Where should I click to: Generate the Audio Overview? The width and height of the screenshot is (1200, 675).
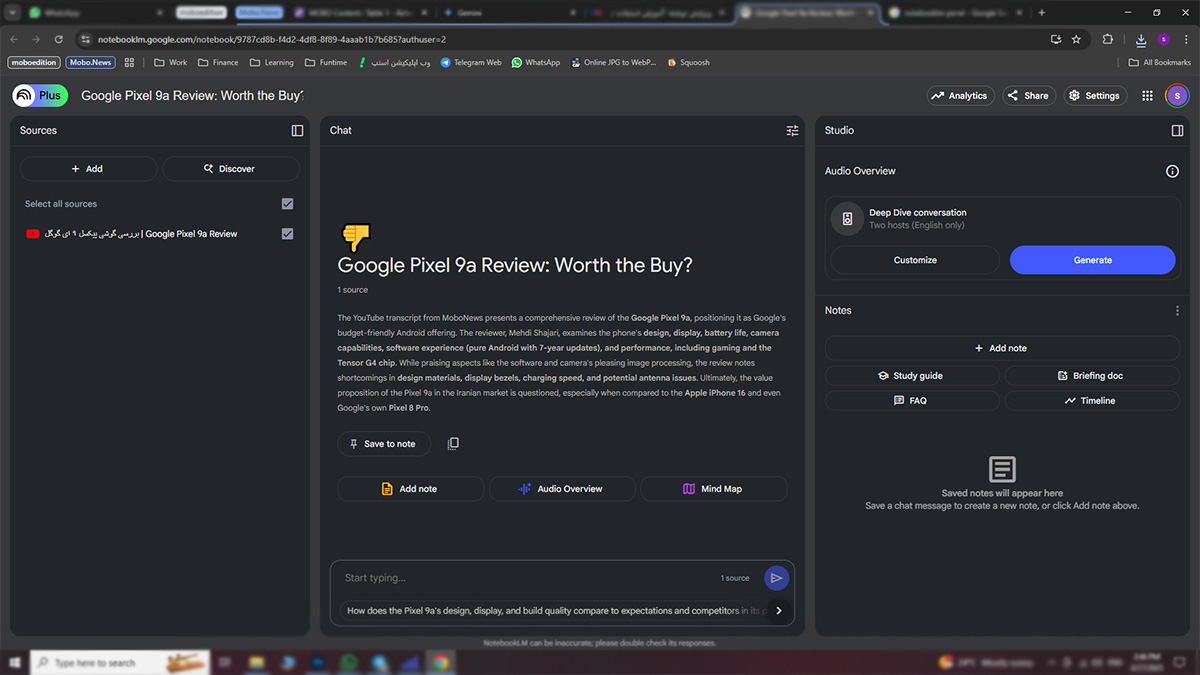1092,260
